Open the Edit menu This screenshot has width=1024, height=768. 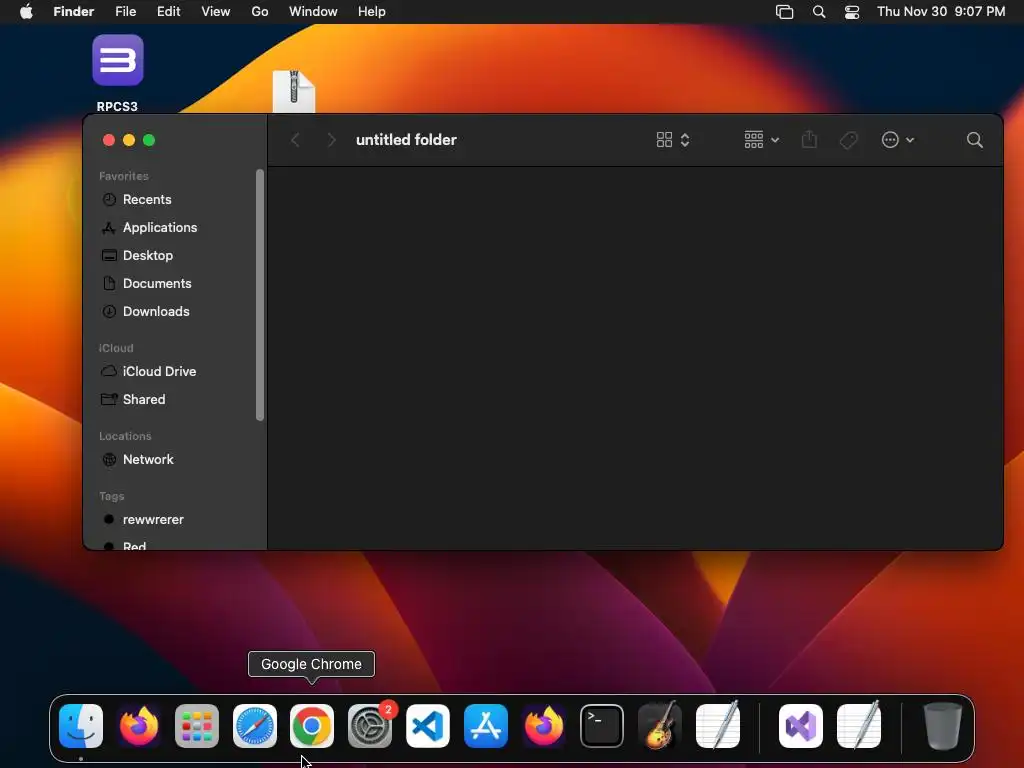pyautogui.click(x=168, y=11)
